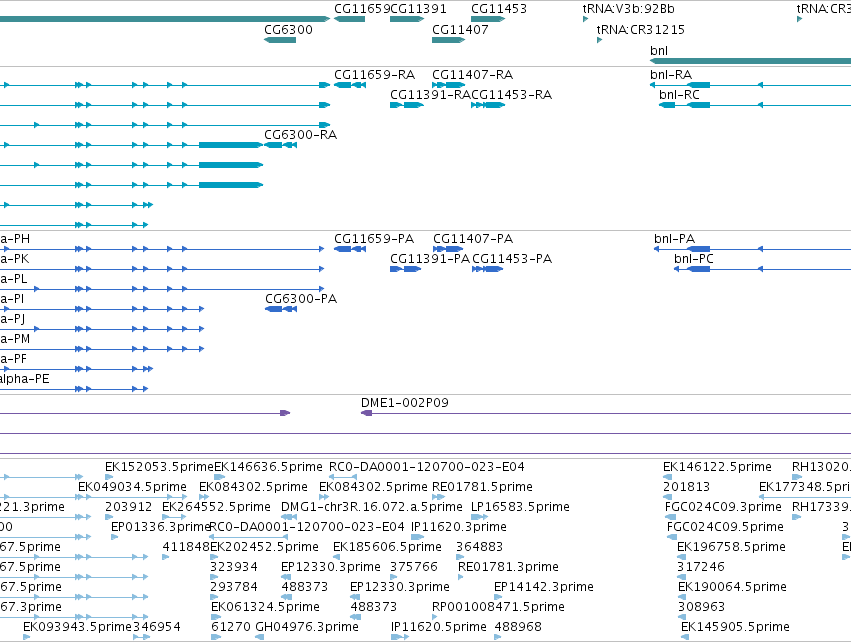Select the CG11391 gene label
Screen dimensions: 851x642
point(418,9)
